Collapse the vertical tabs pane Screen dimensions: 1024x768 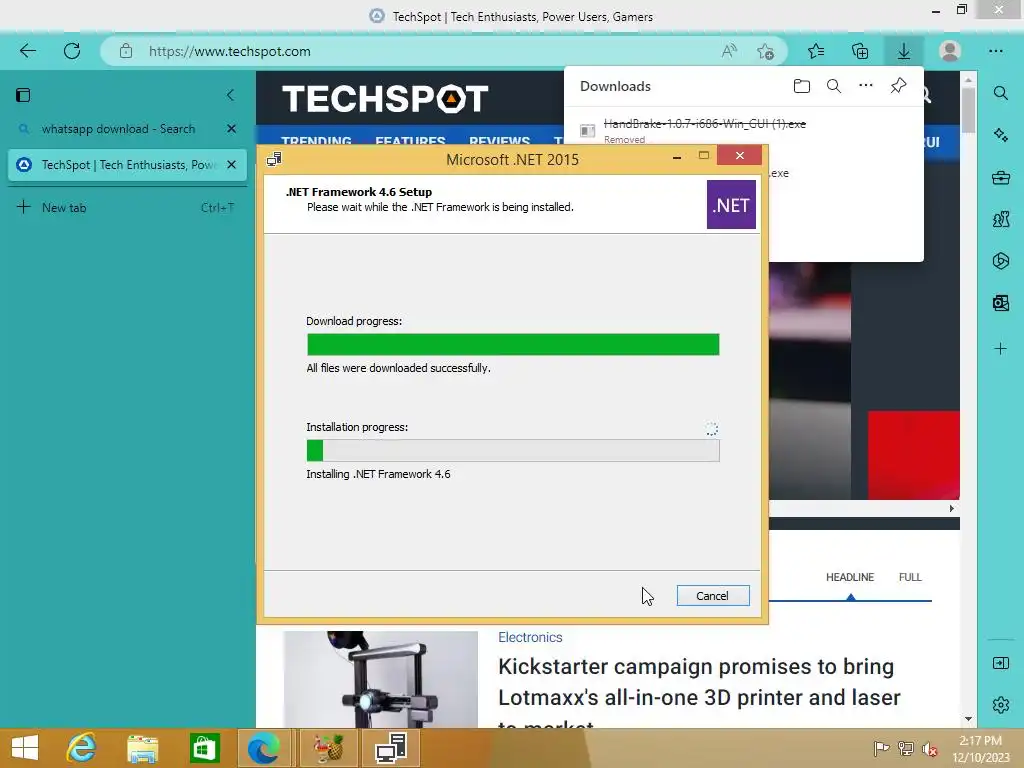[231, 95]
